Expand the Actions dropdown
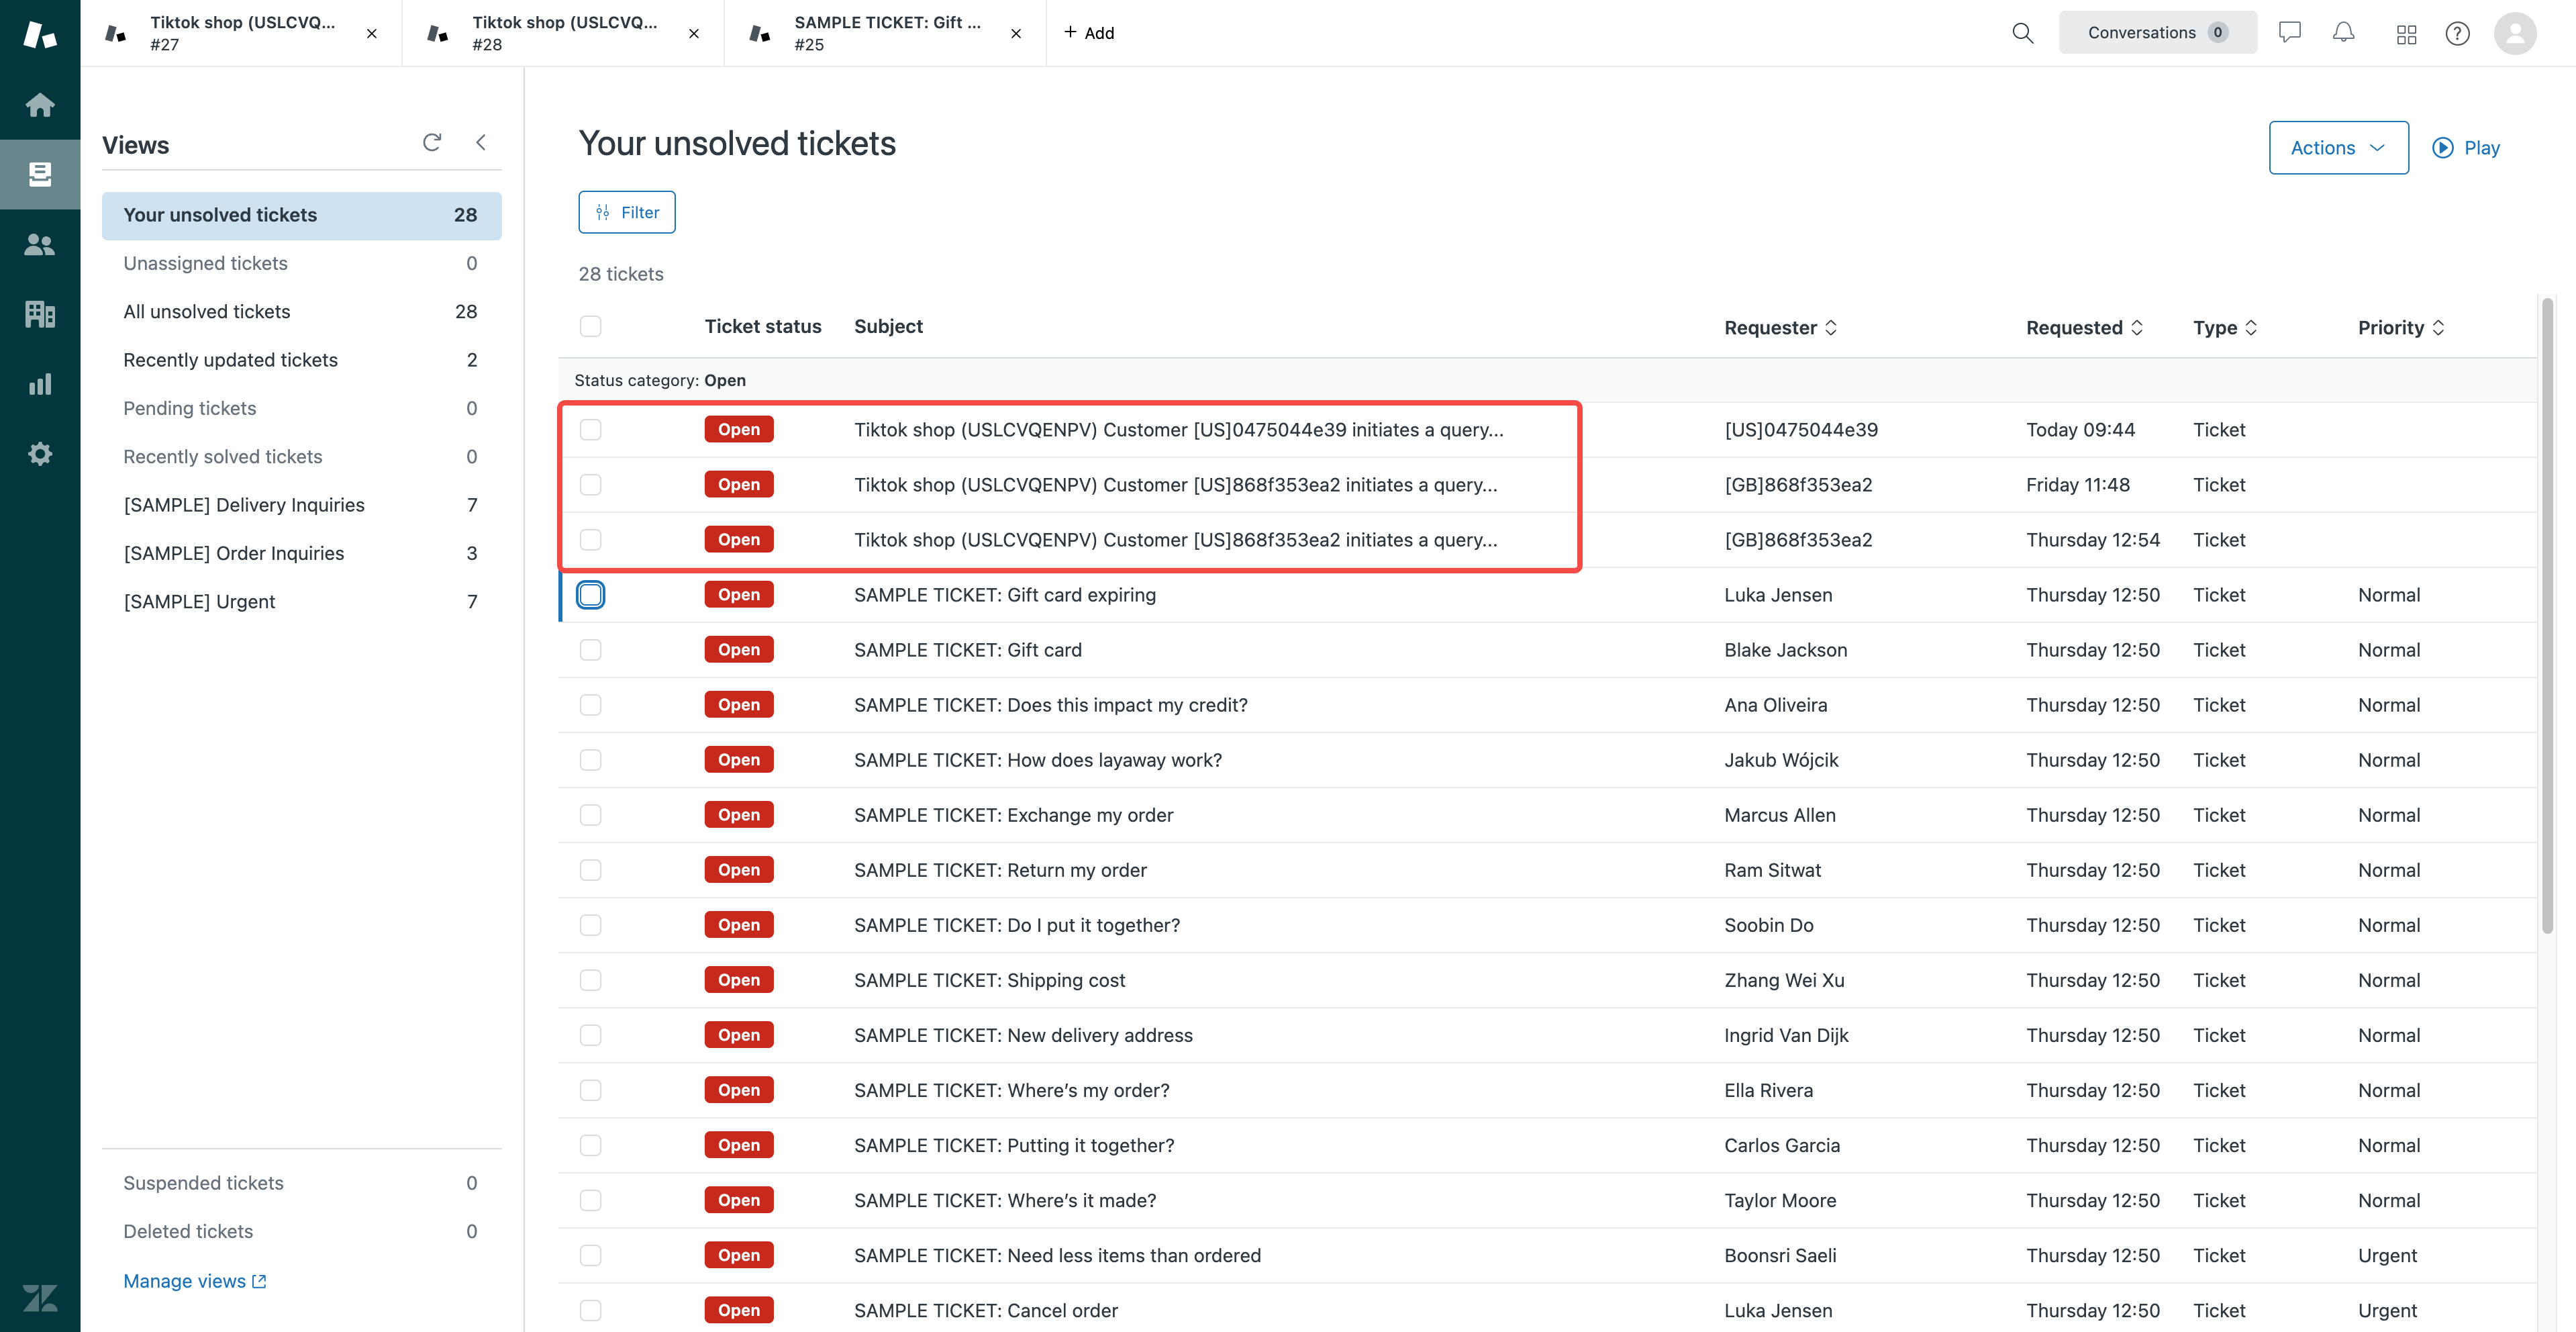Image resolution: width=2576 pixels, height=1332 pixels. click(x=2338, y=148)
